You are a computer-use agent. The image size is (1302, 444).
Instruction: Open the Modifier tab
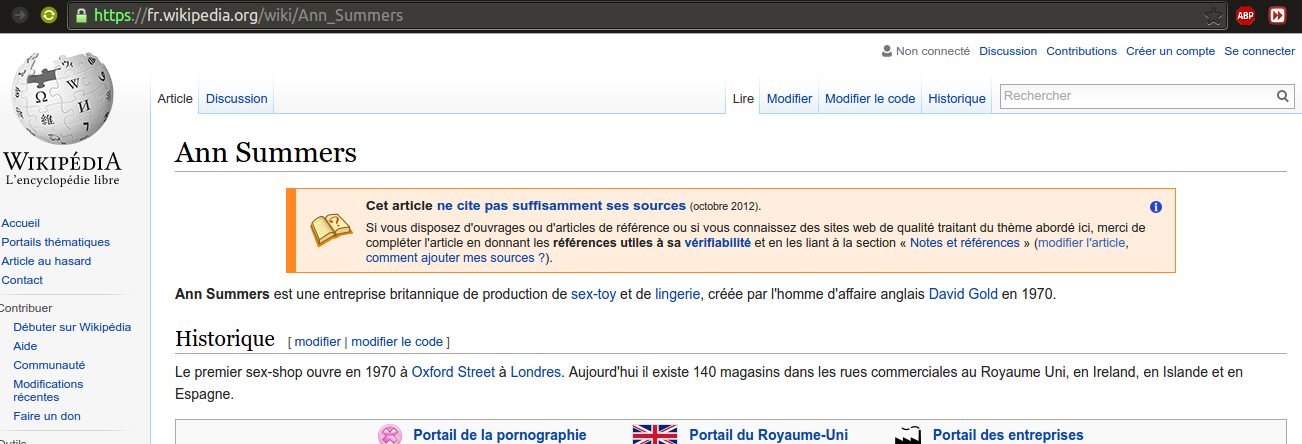point(789,98)
